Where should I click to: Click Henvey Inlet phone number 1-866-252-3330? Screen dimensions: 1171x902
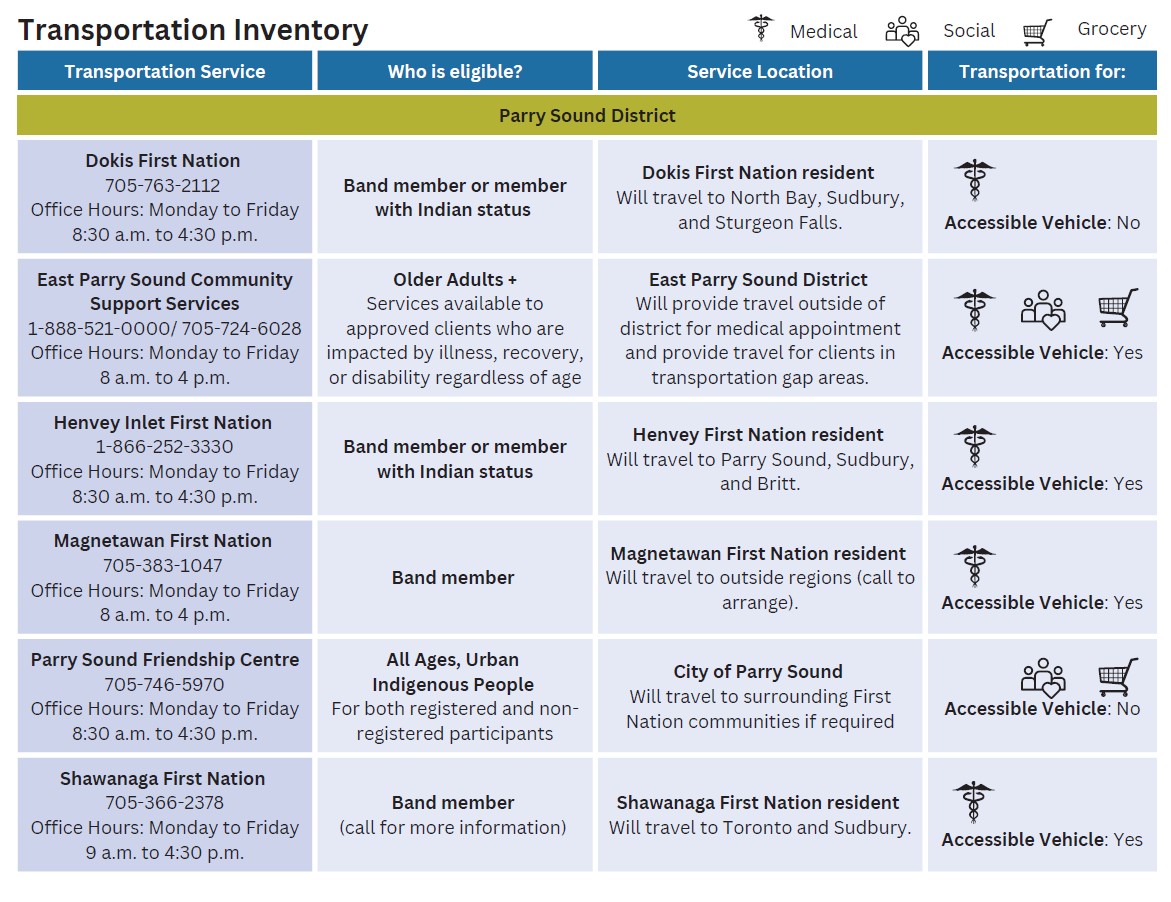164,447
